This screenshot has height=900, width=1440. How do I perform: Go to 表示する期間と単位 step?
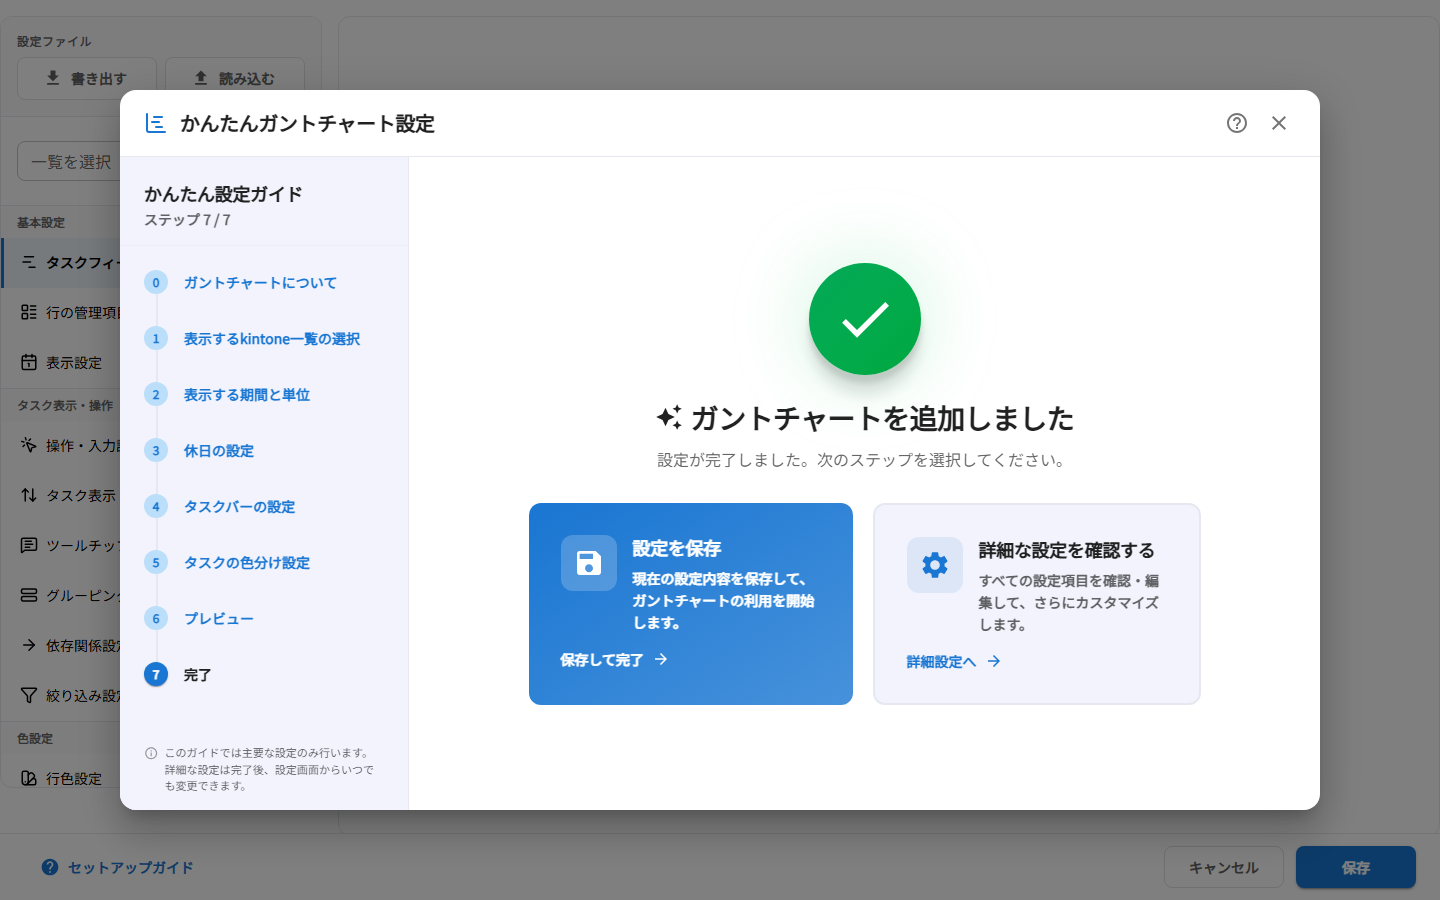click(x=247, y=395)
